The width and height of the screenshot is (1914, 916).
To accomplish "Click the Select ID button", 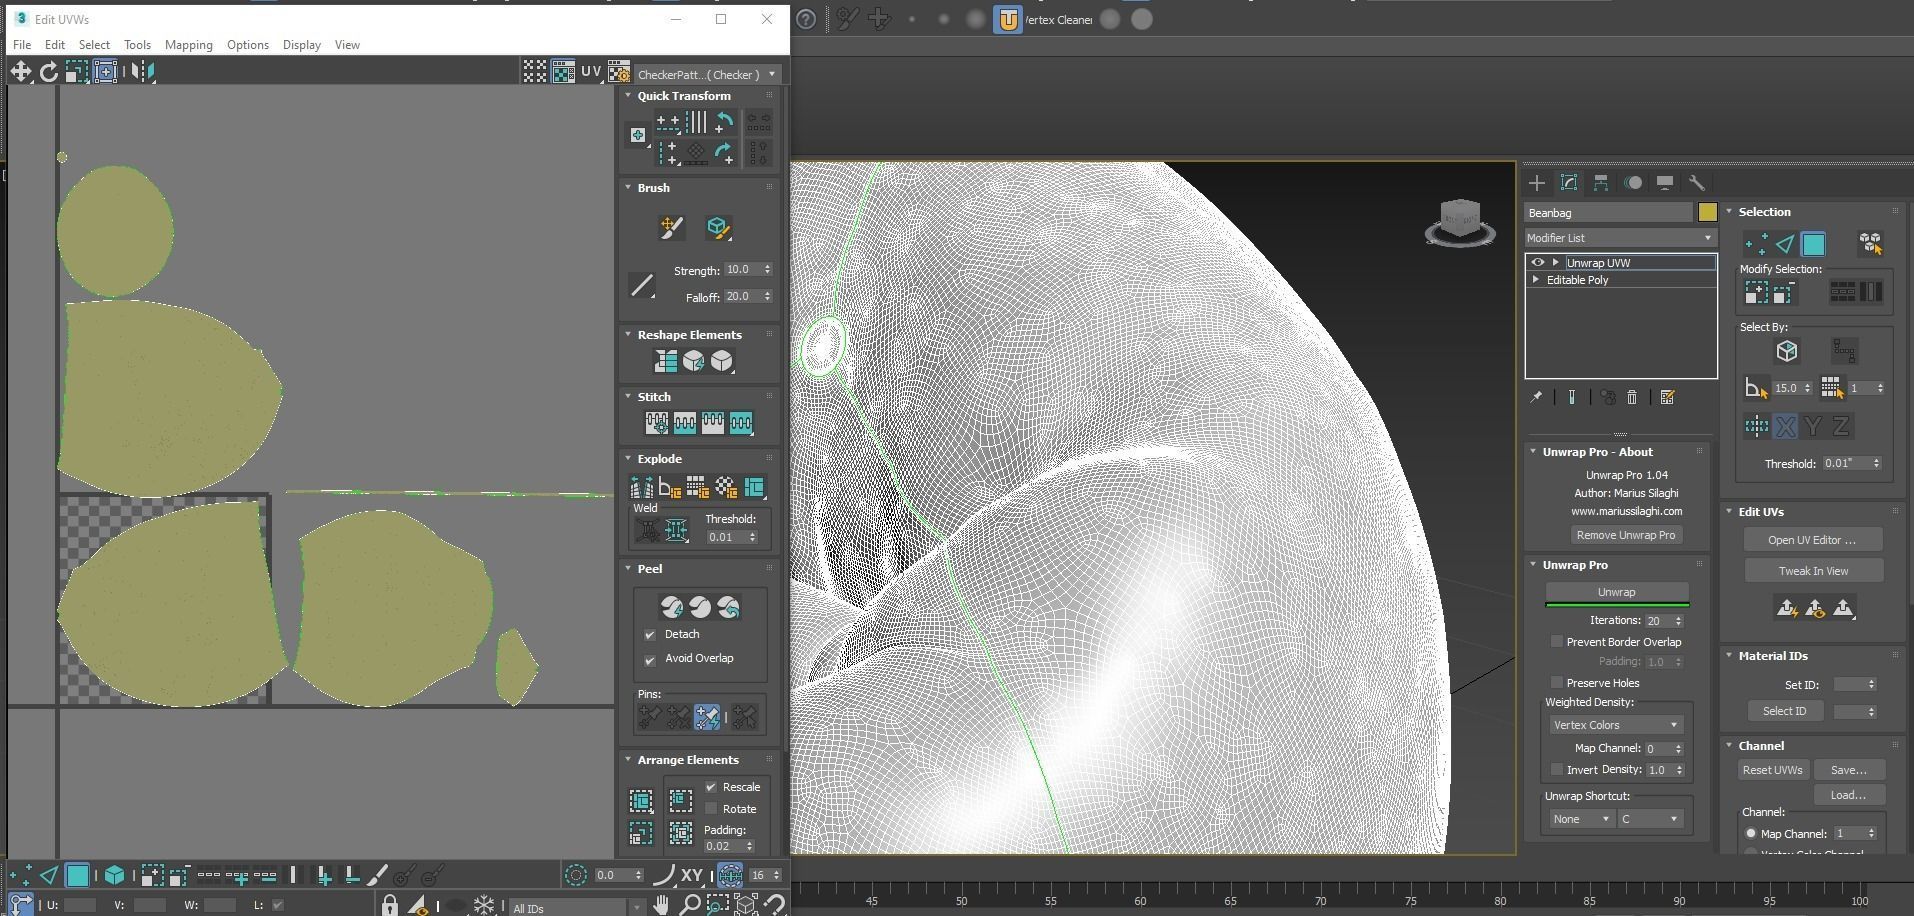I will click(1785, 711).
